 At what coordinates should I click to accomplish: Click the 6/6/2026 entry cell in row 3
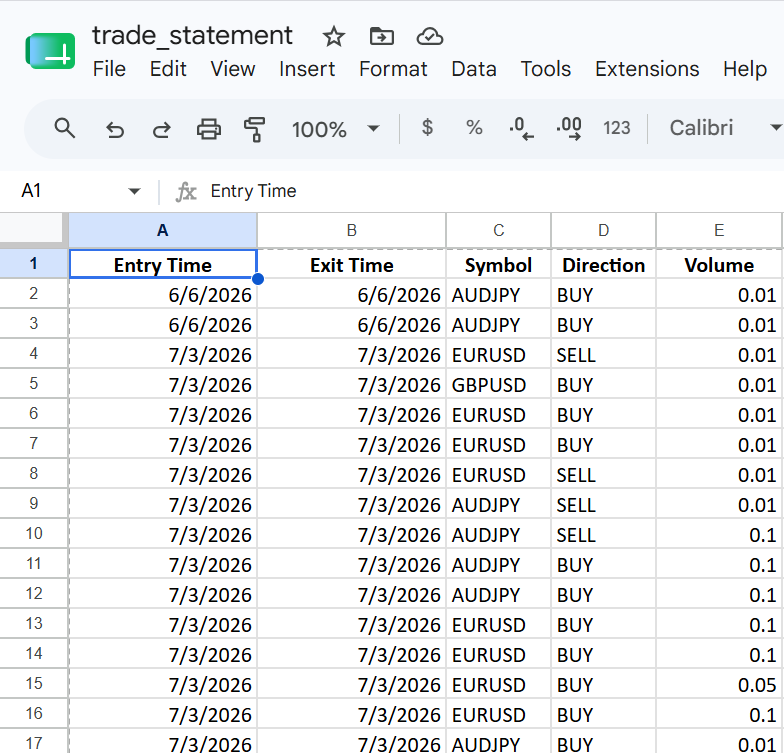163,324
